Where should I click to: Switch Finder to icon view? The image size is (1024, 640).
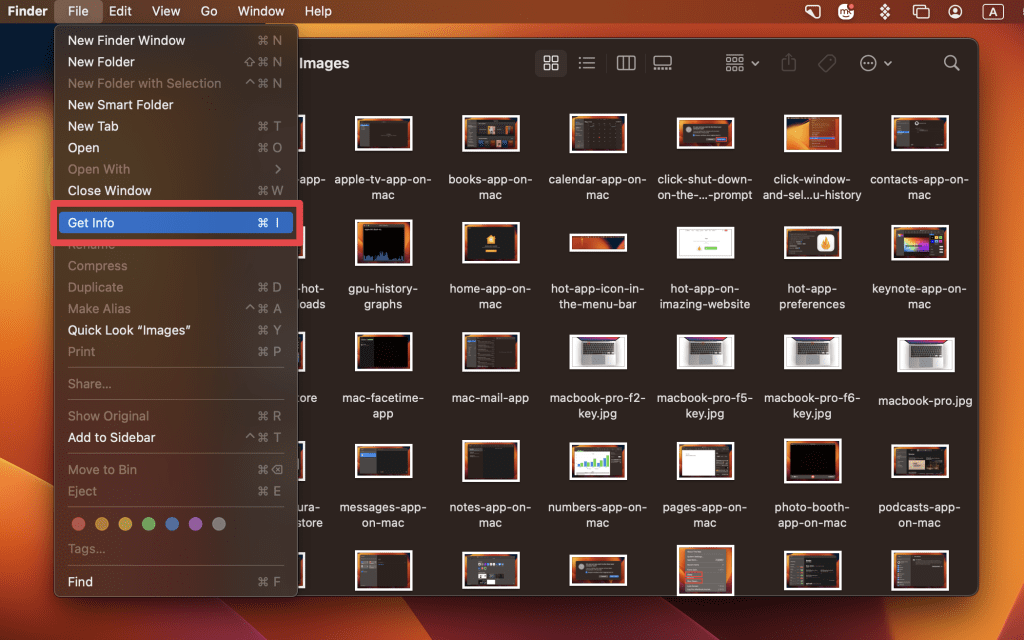[x=550, y=63]
